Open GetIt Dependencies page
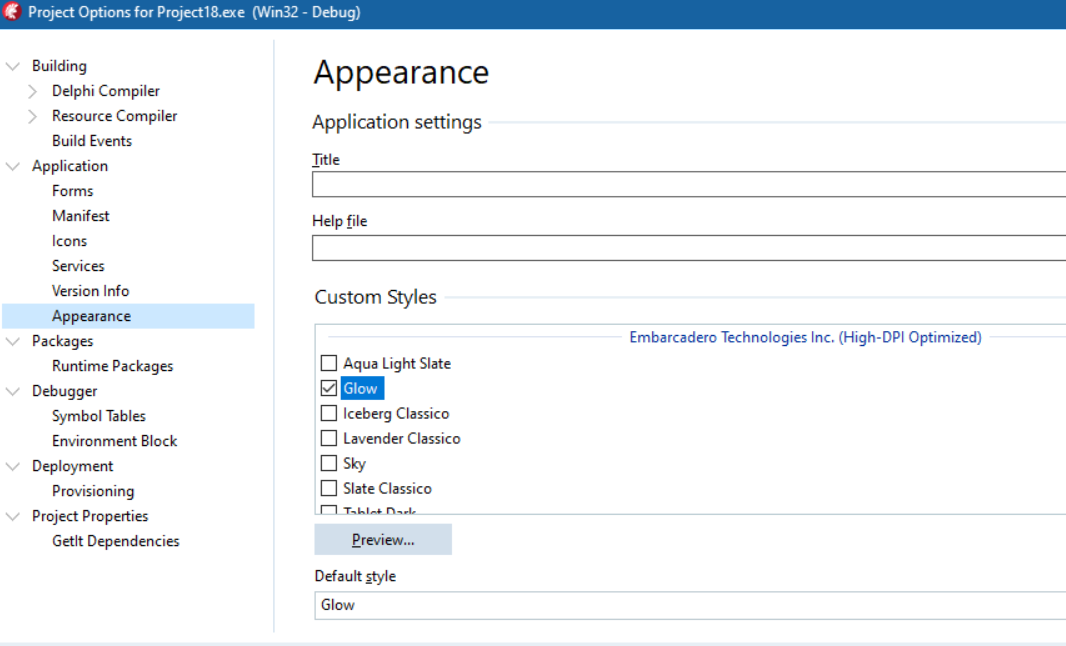This screenshot has height=646, width=1066. [x=116, y=541]
